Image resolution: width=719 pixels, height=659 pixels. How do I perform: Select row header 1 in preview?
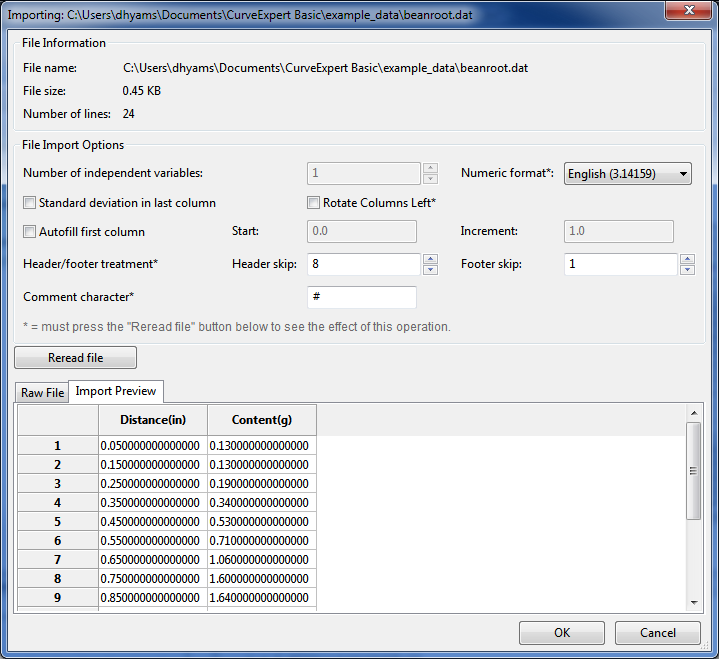tap(58, 446)
